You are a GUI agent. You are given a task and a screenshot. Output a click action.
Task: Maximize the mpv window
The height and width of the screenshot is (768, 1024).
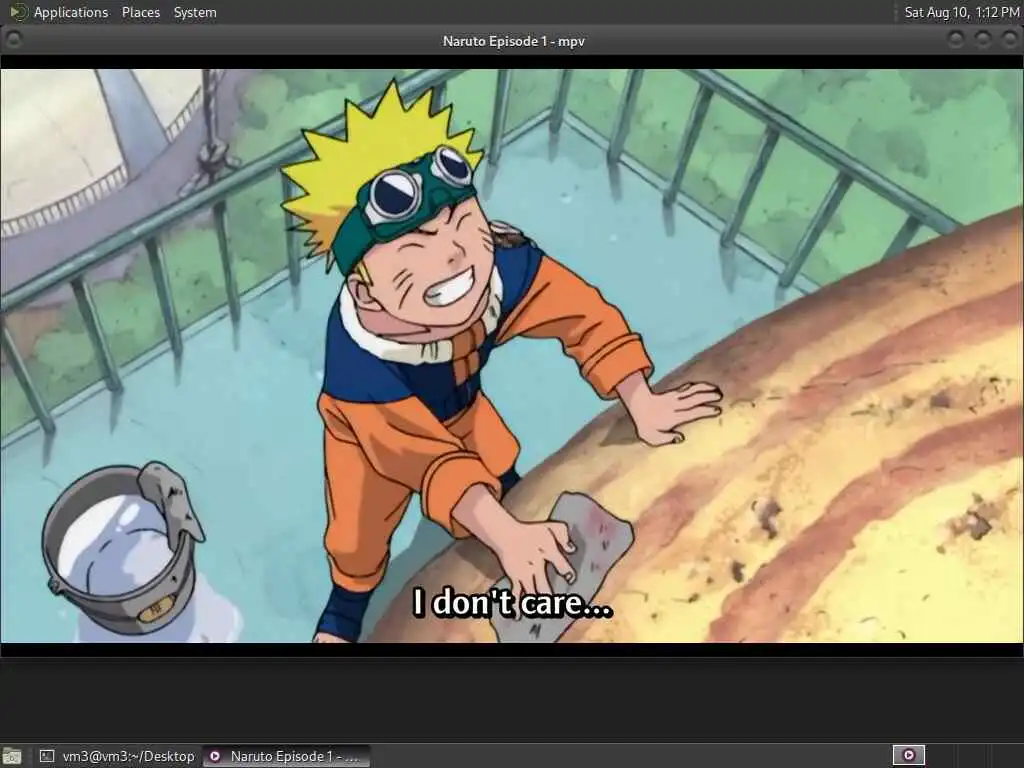[983, 40]
